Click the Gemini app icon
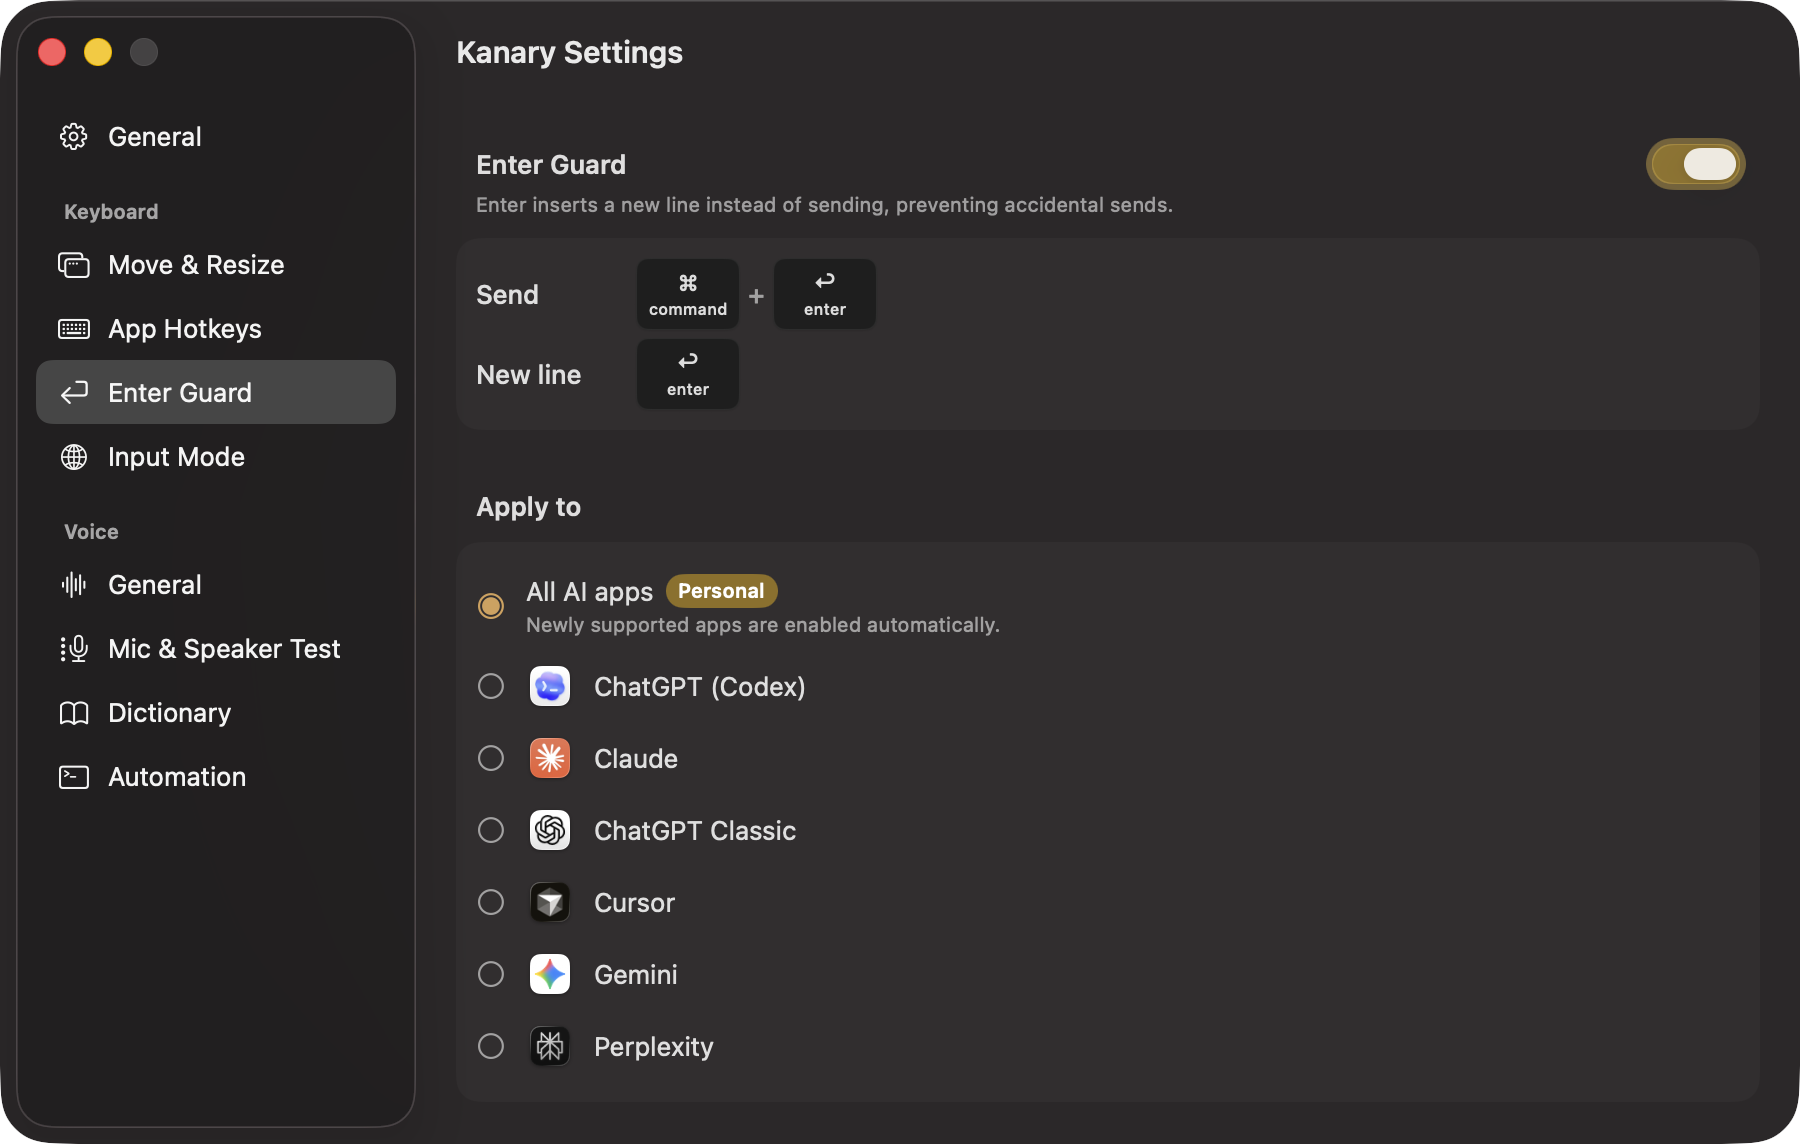This screenshot has height=1144, width=1800. click(550, 974)
